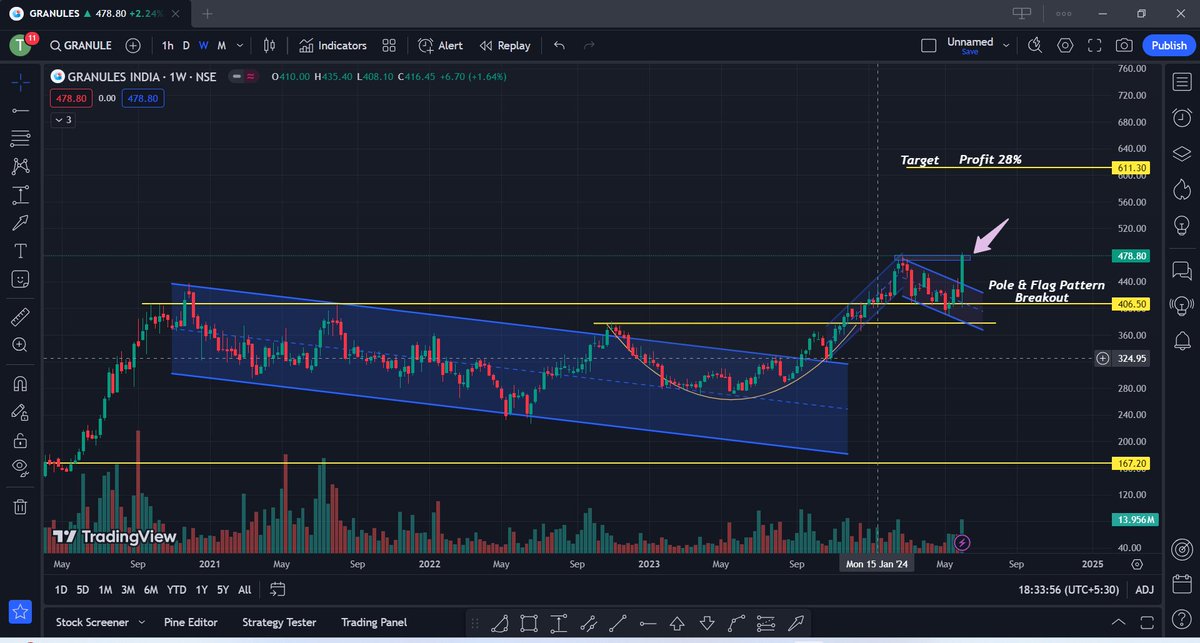Open the user profile avatar menu
1200x643 pixels.
[20, 46]
